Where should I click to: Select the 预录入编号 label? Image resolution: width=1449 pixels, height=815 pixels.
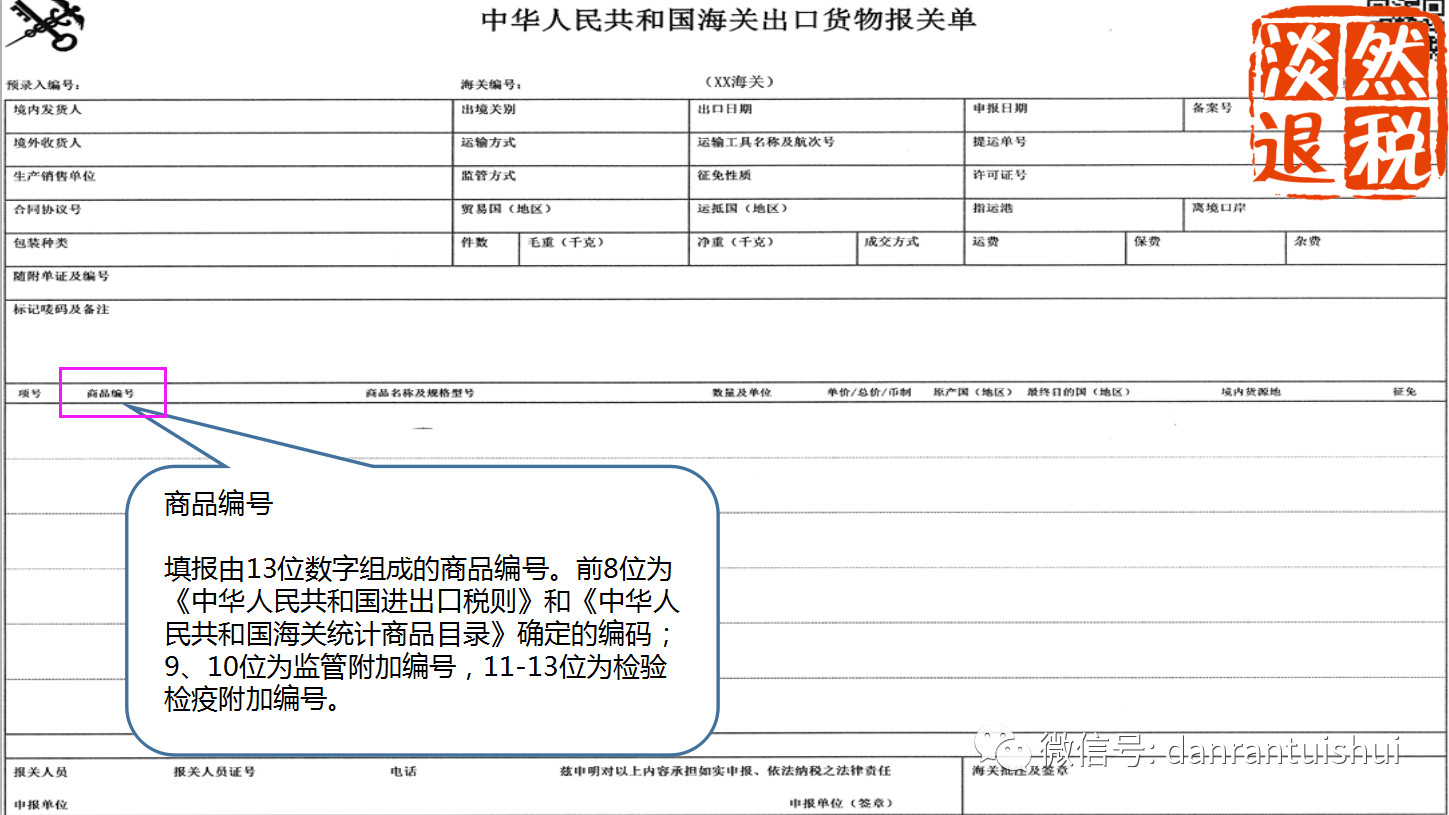click(x=43, y=85)
